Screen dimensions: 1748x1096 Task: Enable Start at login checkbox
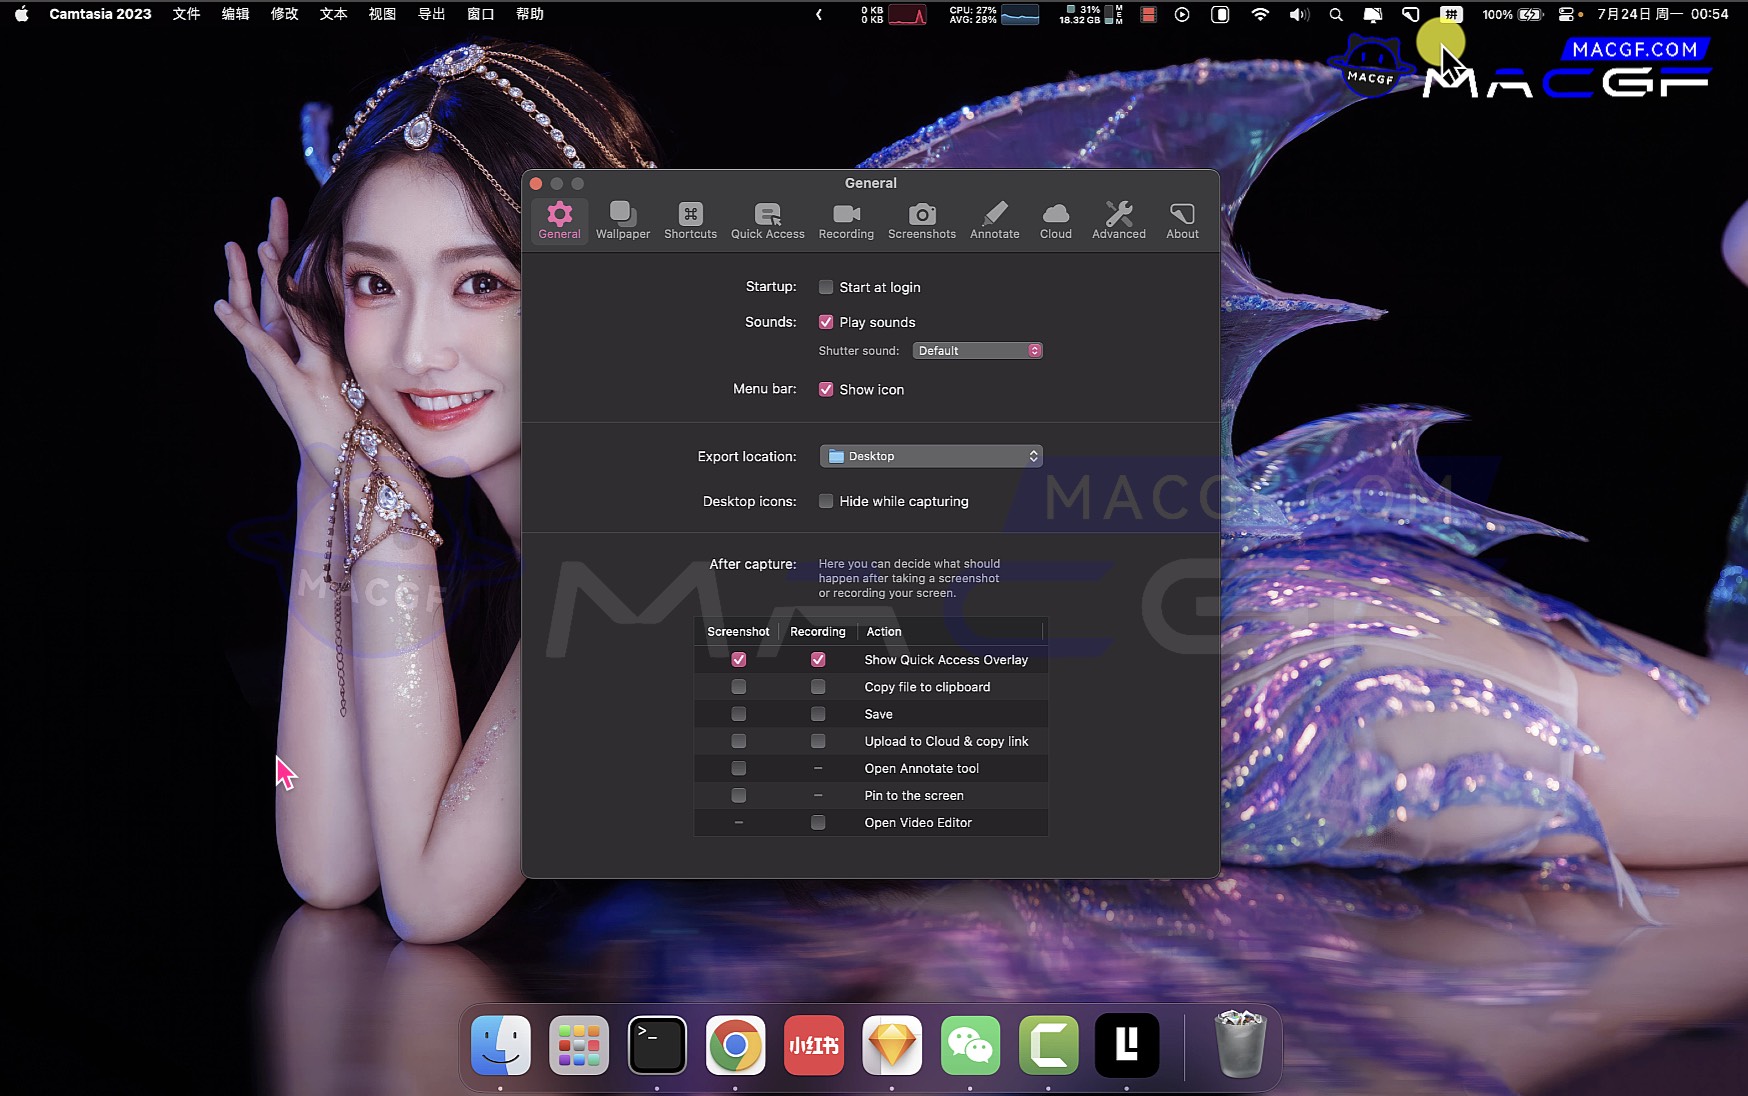pyautogui.click(x=826, y=287)
